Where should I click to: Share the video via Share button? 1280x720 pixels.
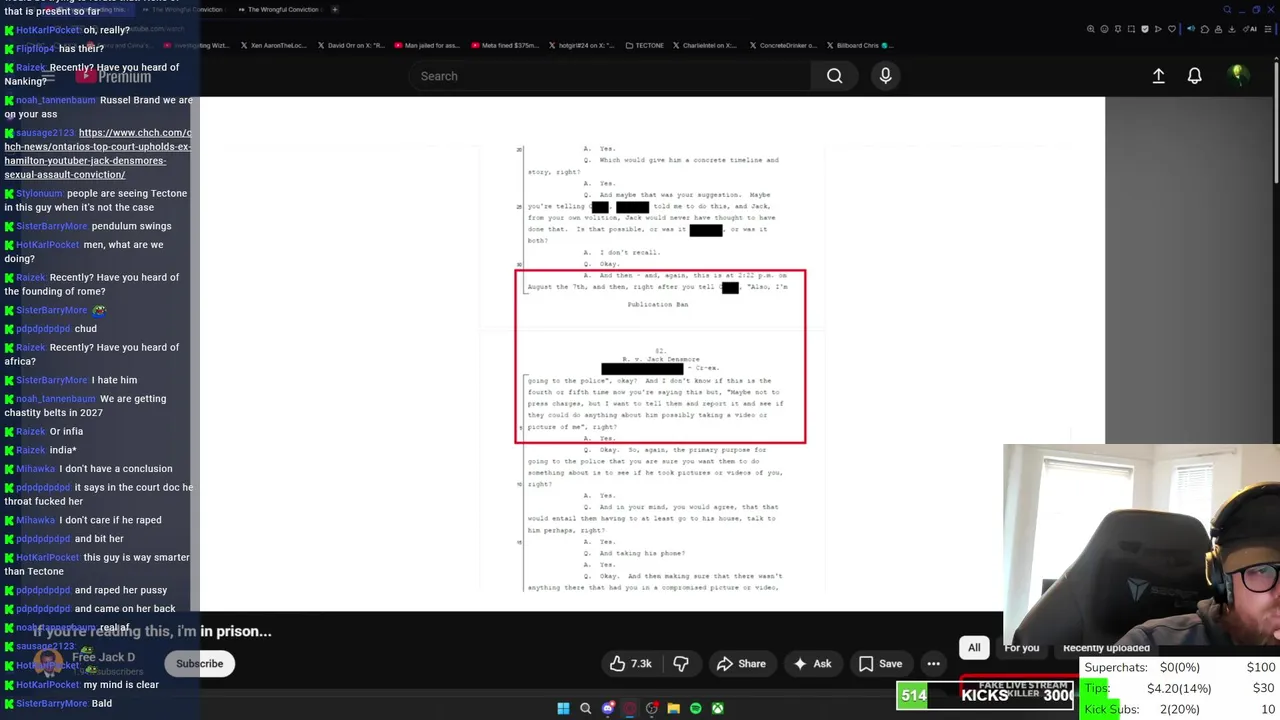pyautogui.click(x=741, y=664)
